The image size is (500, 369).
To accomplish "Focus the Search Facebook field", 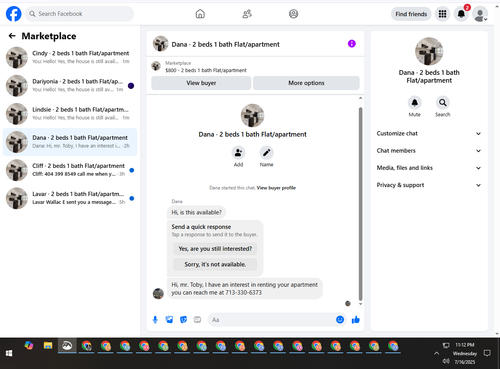I will coord(79,14).
